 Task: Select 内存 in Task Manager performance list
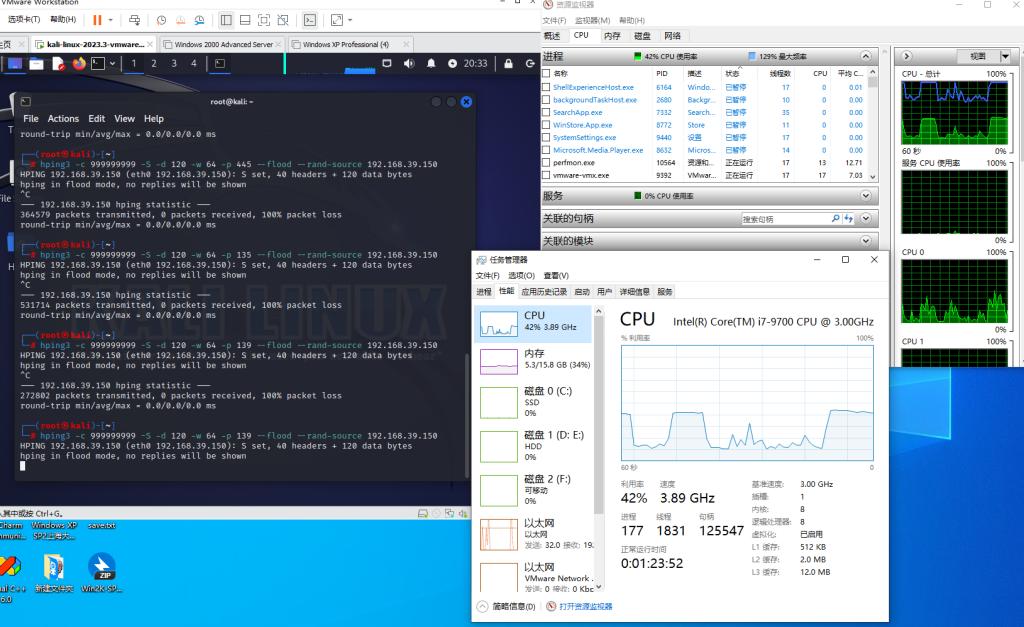pos(534,360)
